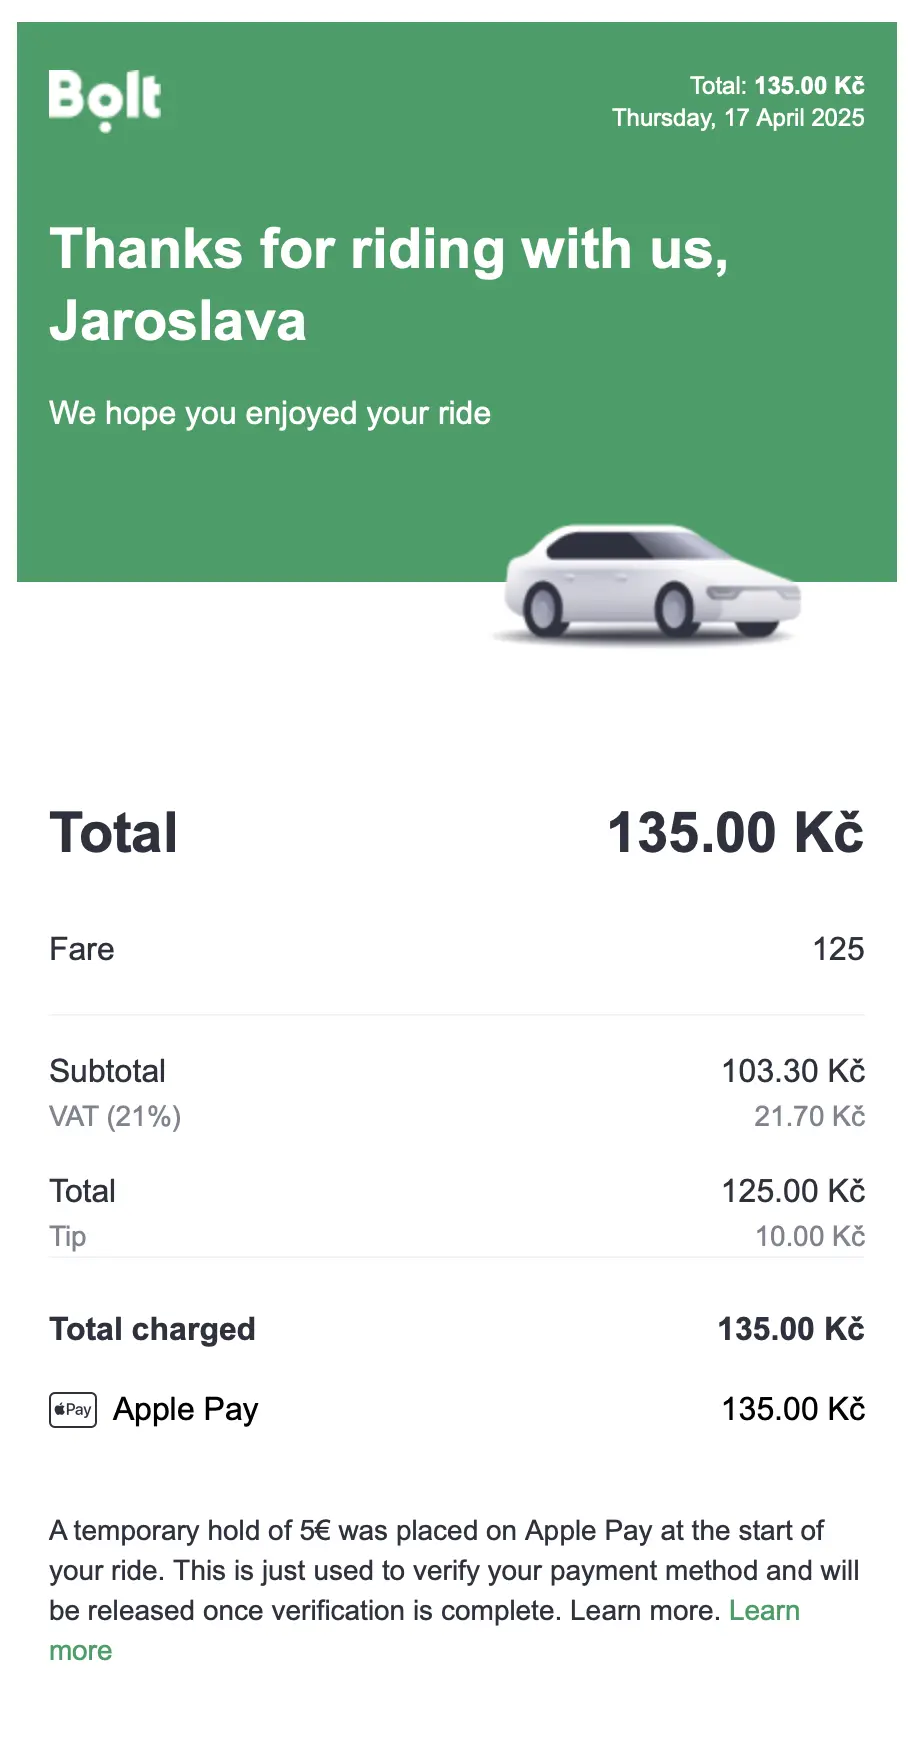920x1742 pixels.
Task: Click the Apple Pay payment method text
Action: (x=186, y=1410)
